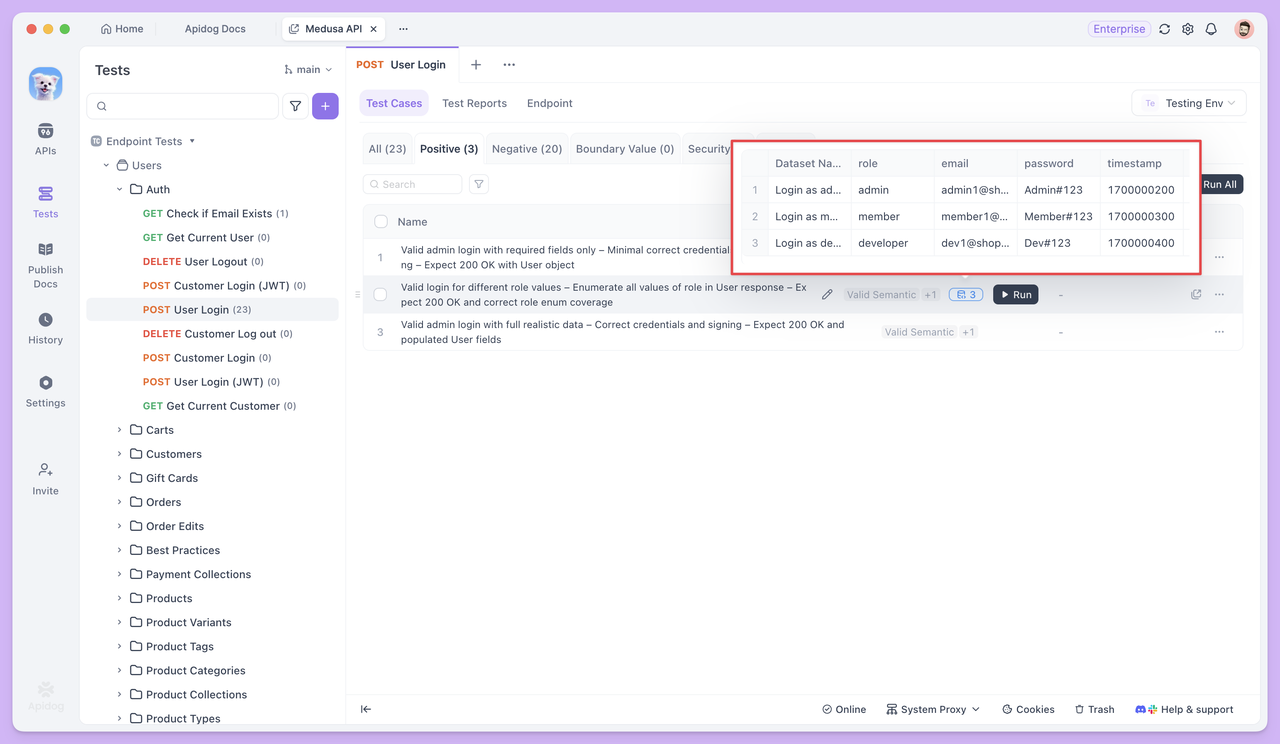Expand the Carts folder in the tree
This screenshot has height=744, width=1280.
[x=119, y=429]
